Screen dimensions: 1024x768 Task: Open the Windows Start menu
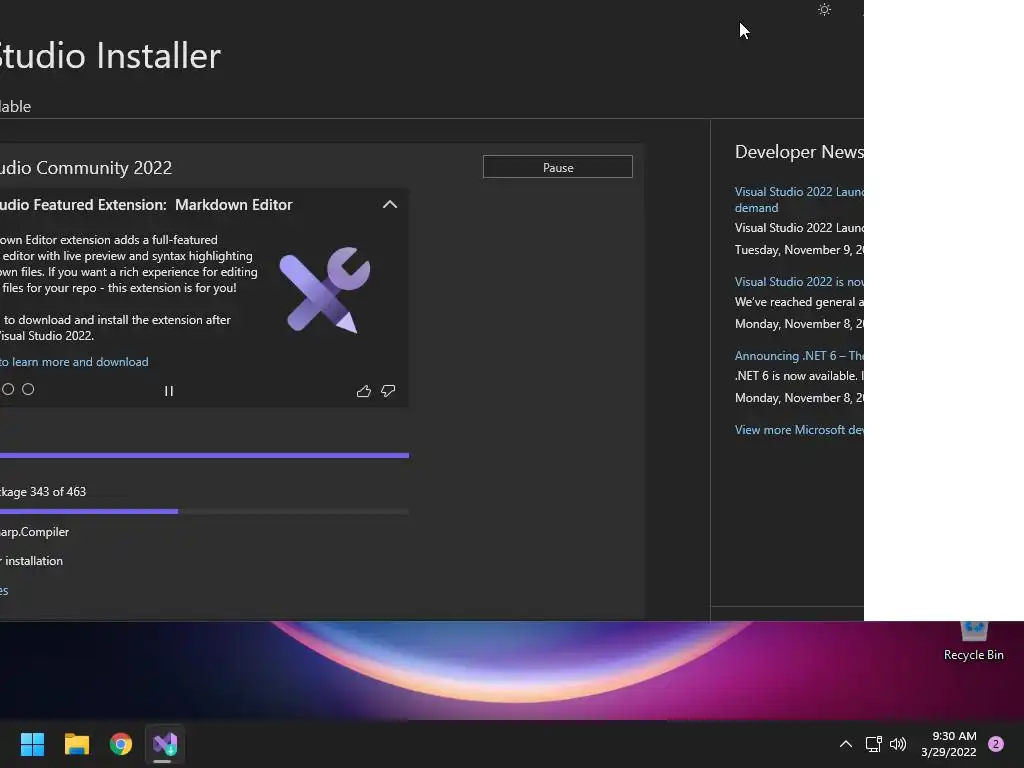pyautogui.click(x=32, y=744)
